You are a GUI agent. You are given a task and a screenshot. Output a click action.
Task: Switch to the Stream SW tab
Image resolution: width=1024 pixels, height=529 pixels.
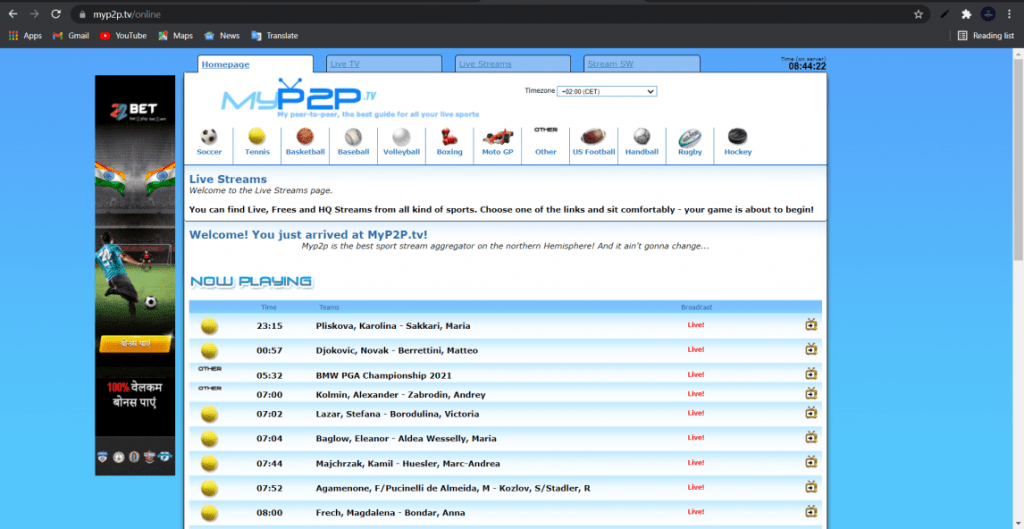coord(610,64)
